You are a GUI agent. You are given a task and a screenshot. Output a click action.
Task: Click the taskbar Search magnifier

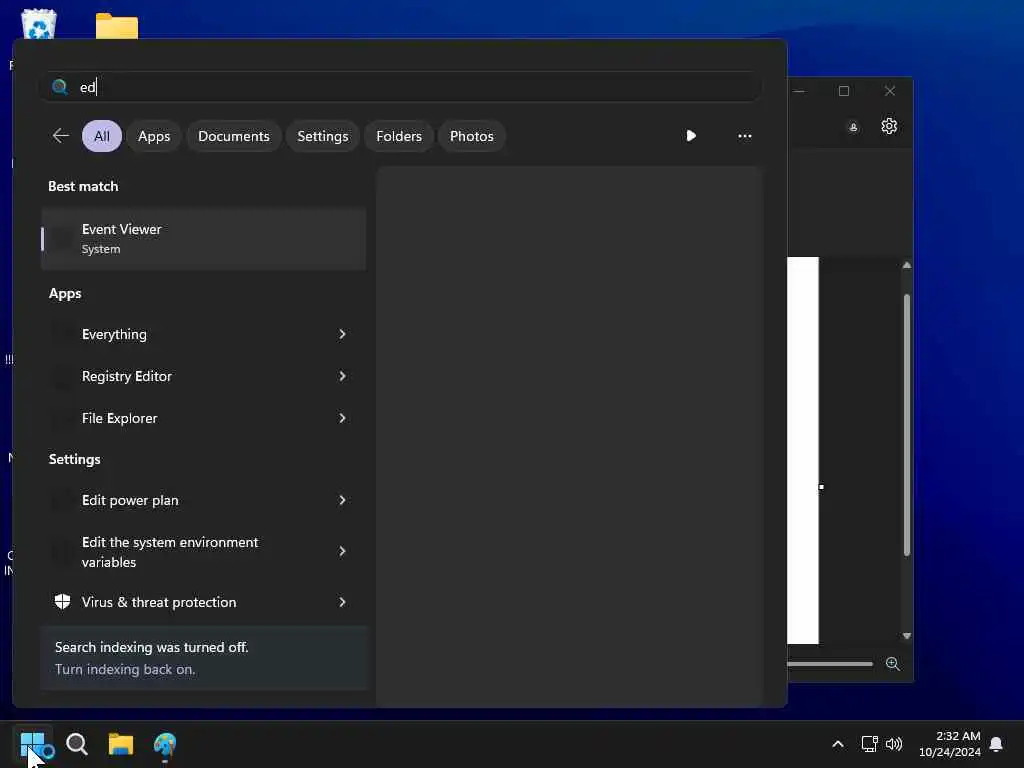pyautogui.click(x=77, y=744)
